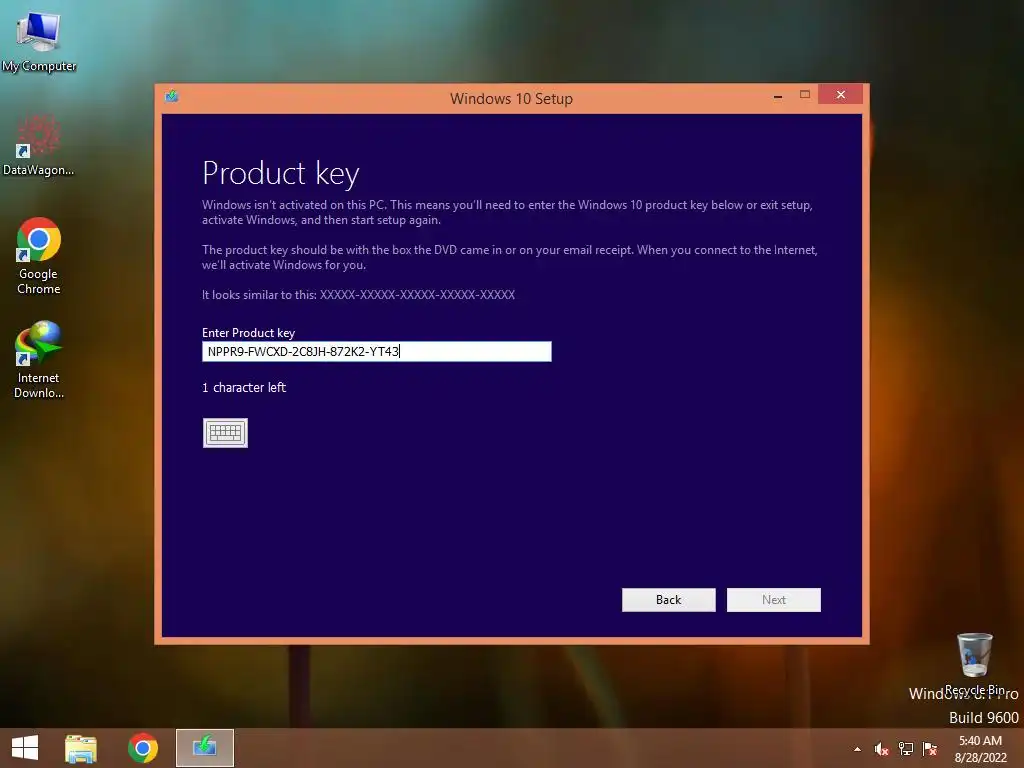Click the network tray icon
The image size is (1024, 768).
(x=906, y=749)
